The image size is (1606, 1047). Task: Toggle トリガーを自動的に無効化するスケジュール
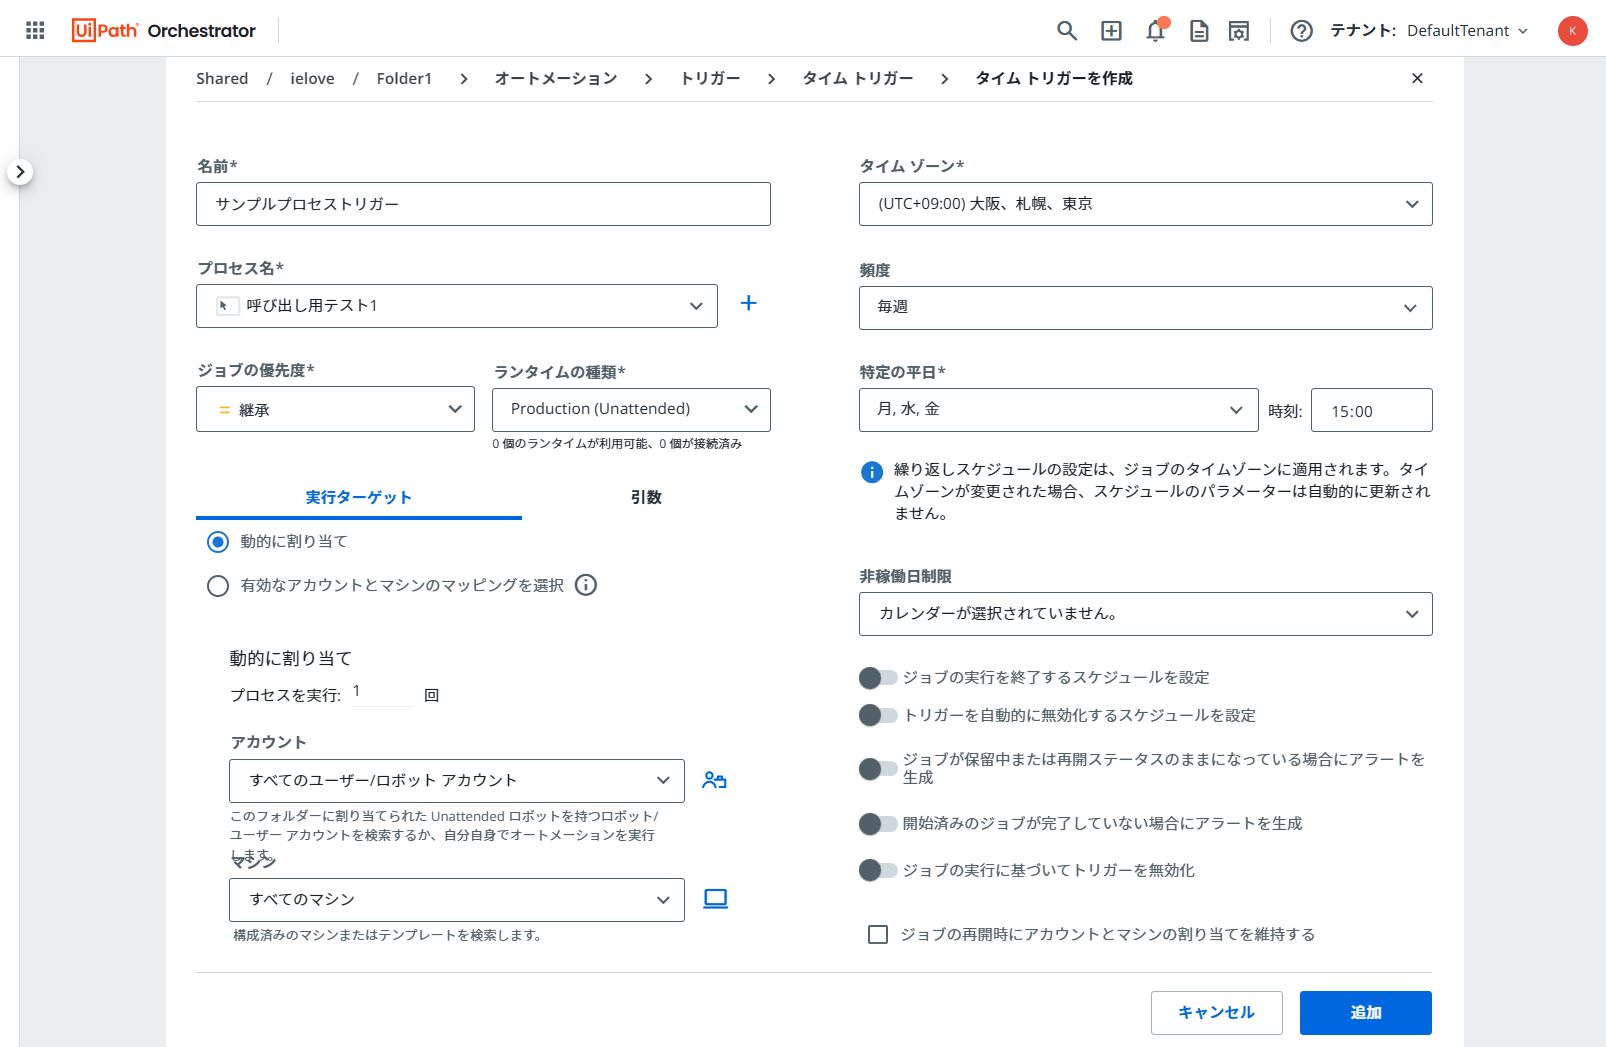point(878,715)
